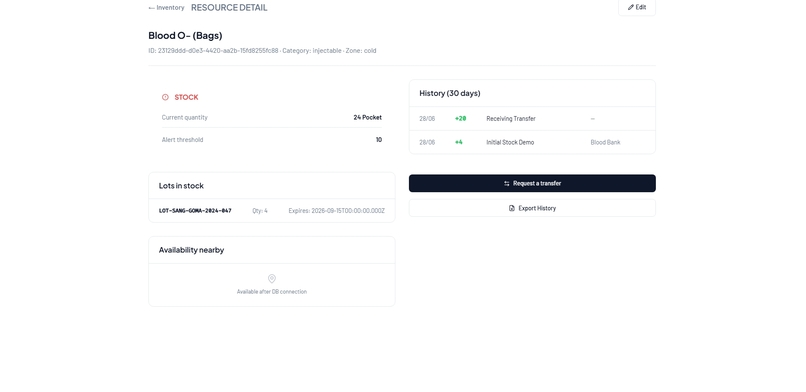Click the Qty: 4 lot value
806x392 pixels.
(x=260, y=211)
